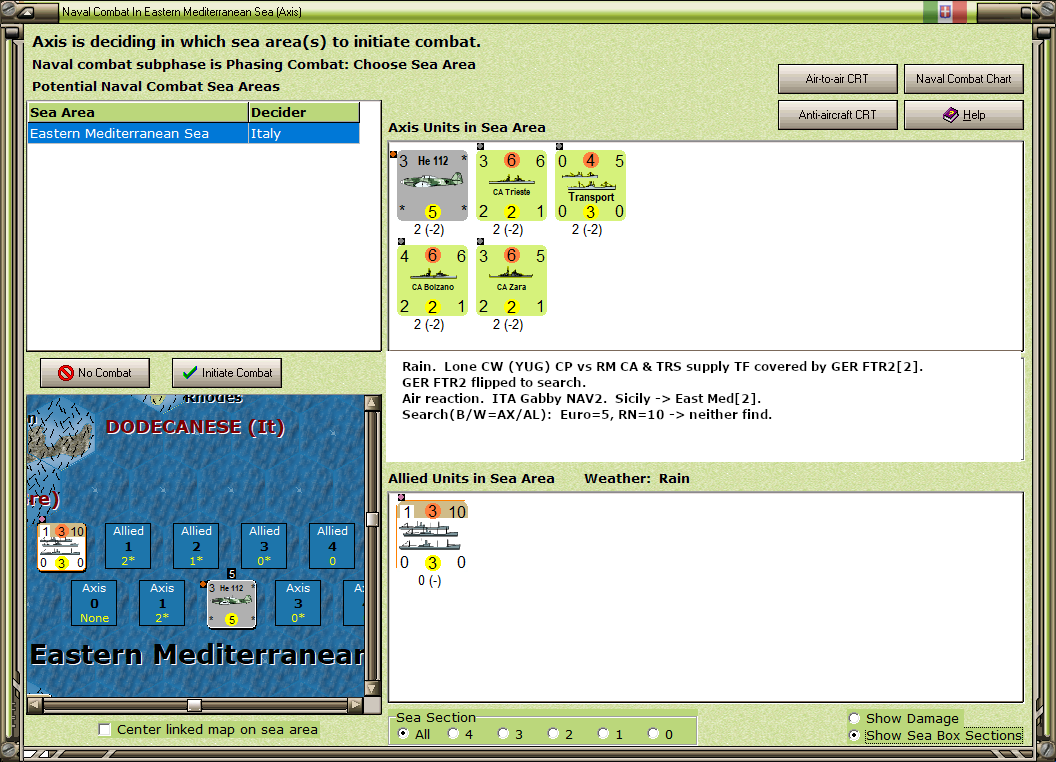The width and height of the screenshot is (1056, 762).
Task: Click the Axis 0 None sea box
Action: tap(94, 603)
